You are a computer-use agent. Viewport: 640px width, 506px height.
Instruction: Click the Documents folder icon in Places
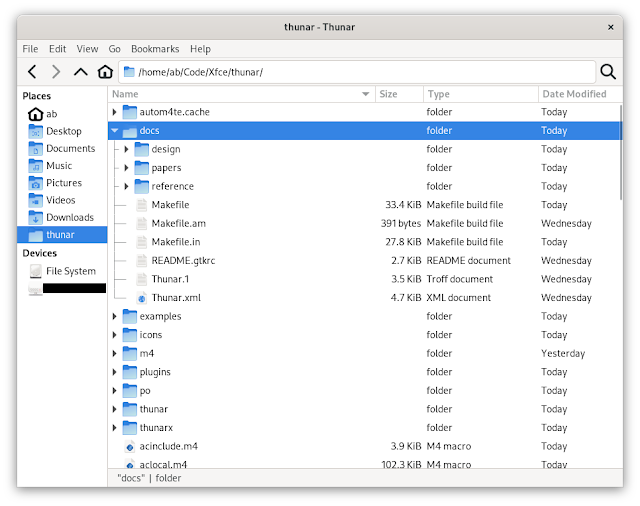pyautogui.click(x=36, y=149)
